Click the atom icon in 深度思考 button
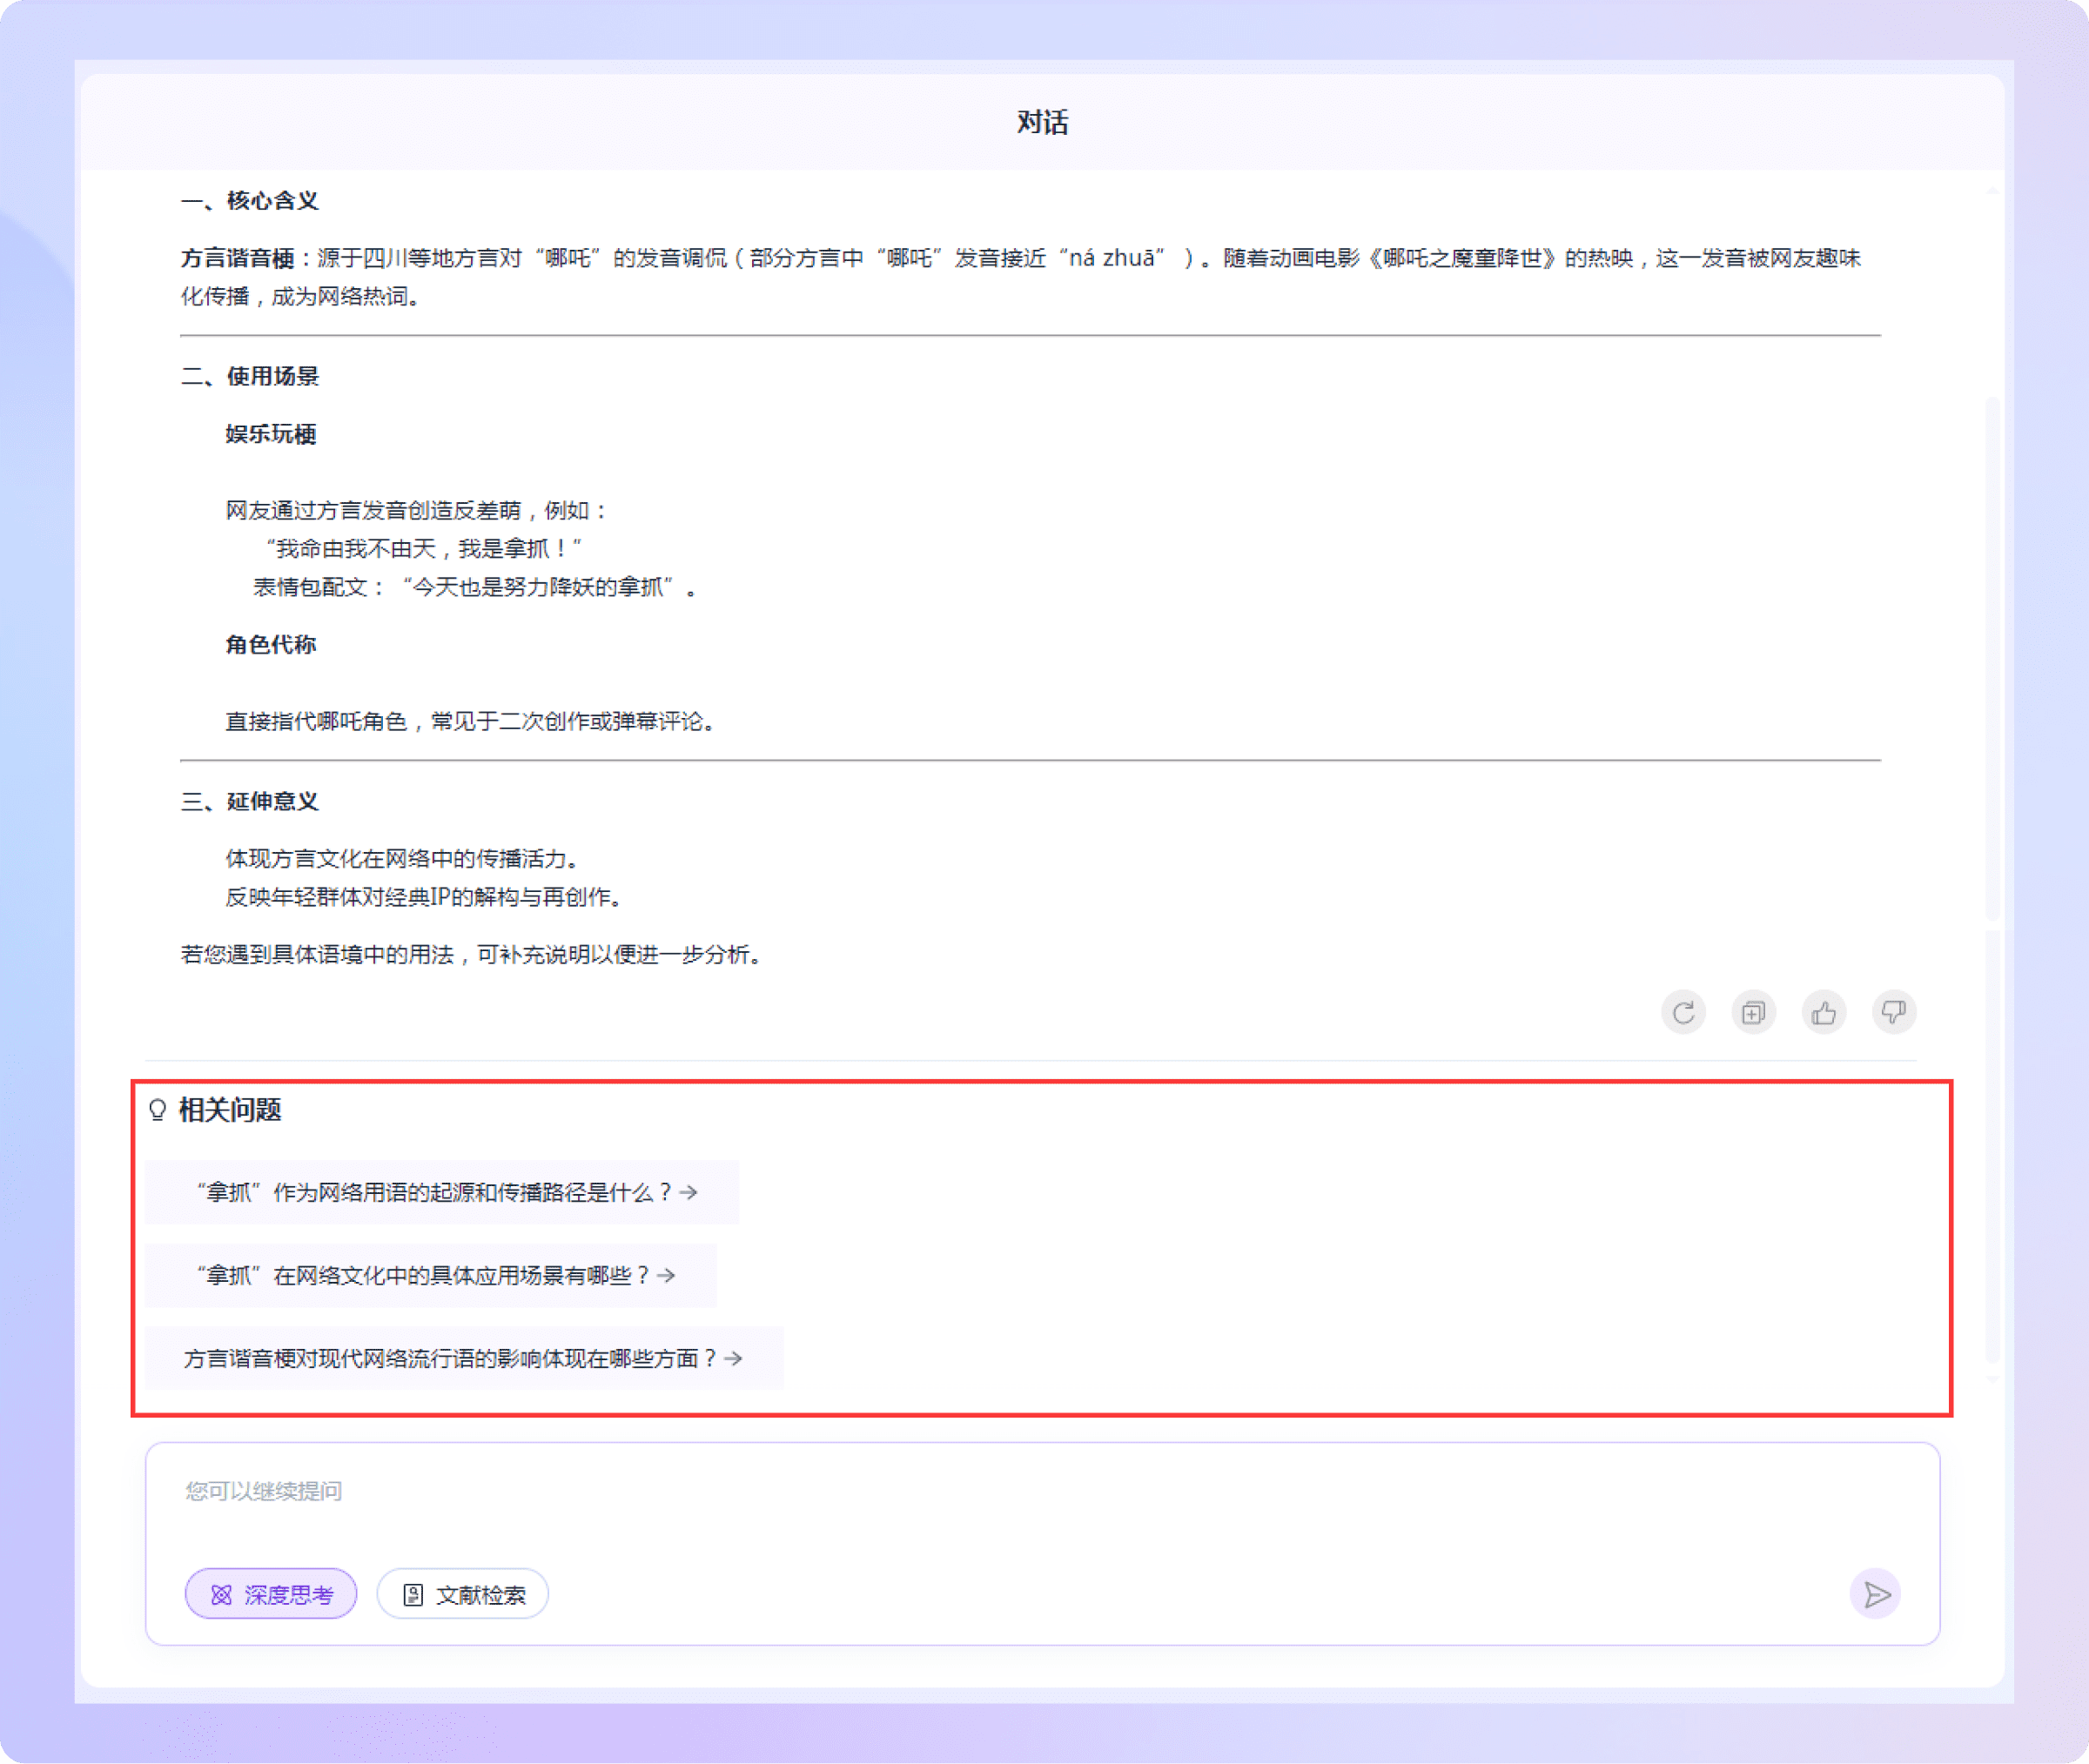 point(221,1595)
